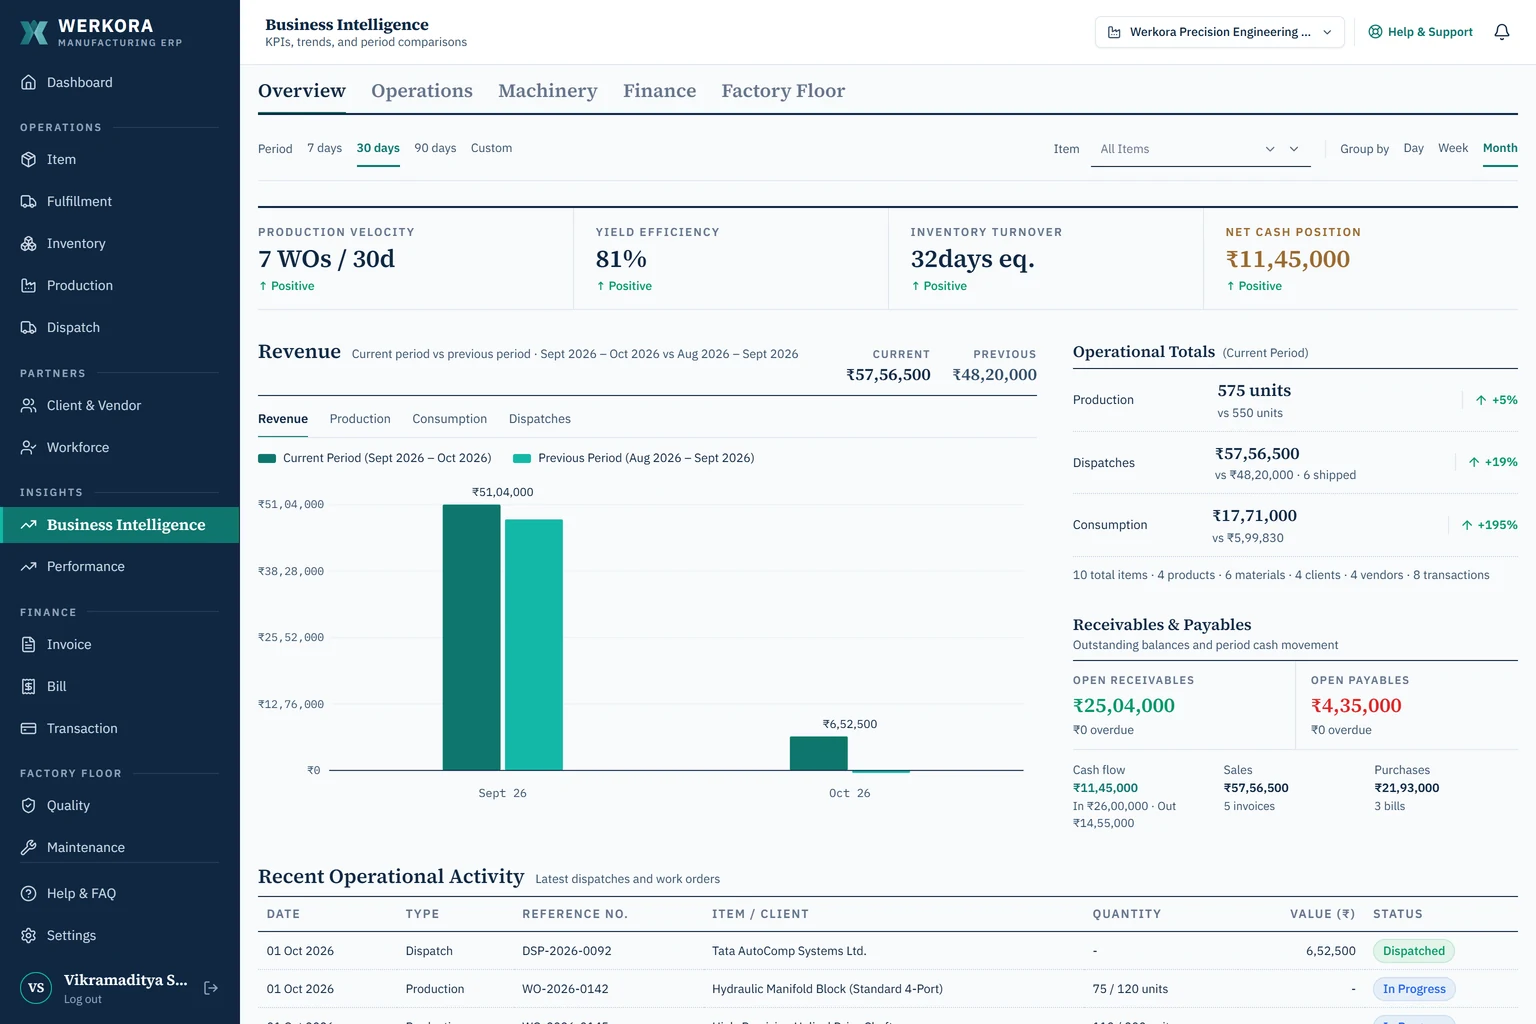
Task: Select the 30 days period
Action: [x=378, y=148]
